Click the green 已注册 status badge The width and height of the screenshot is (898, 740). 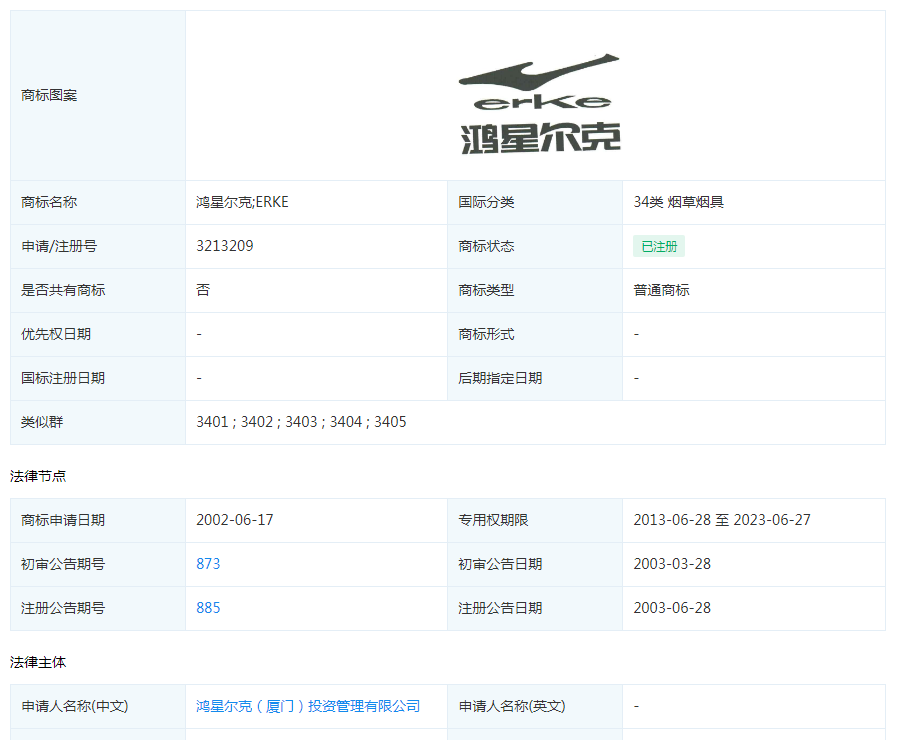pos(658,247)
